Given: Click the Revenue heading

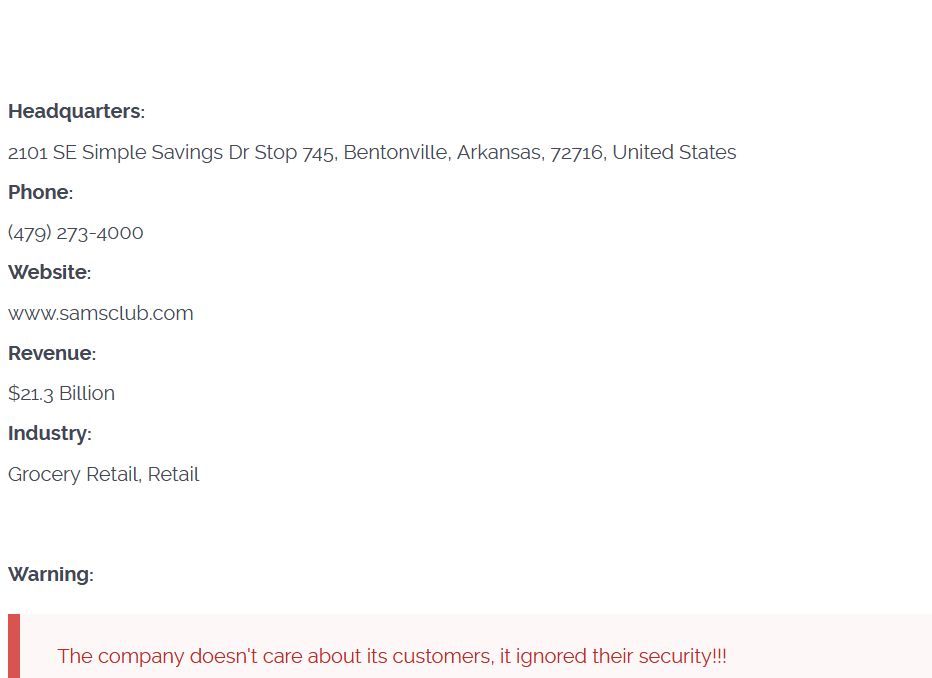Looking at the screenshot, I should click(x=52, y=353).
